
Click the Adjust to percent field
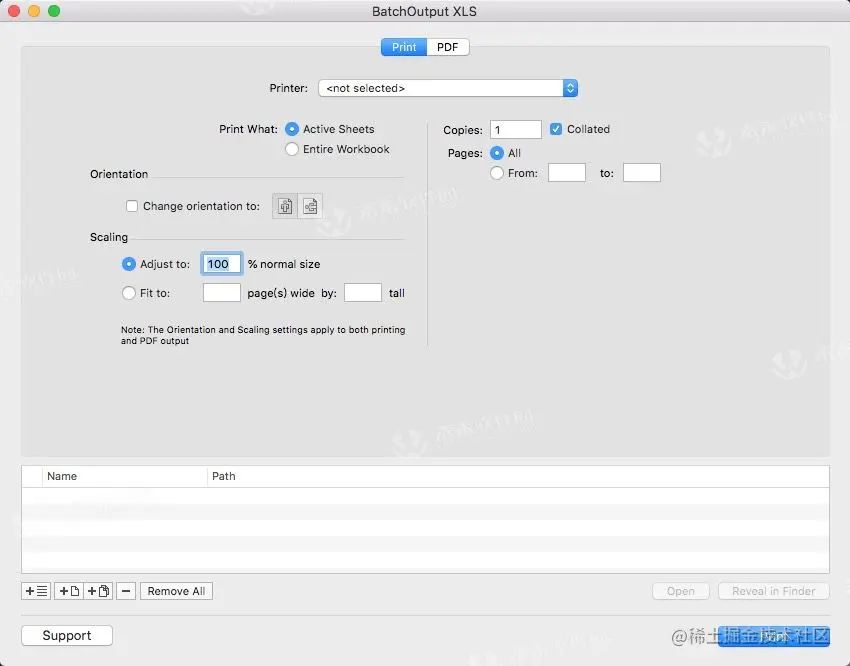(222, 264)
